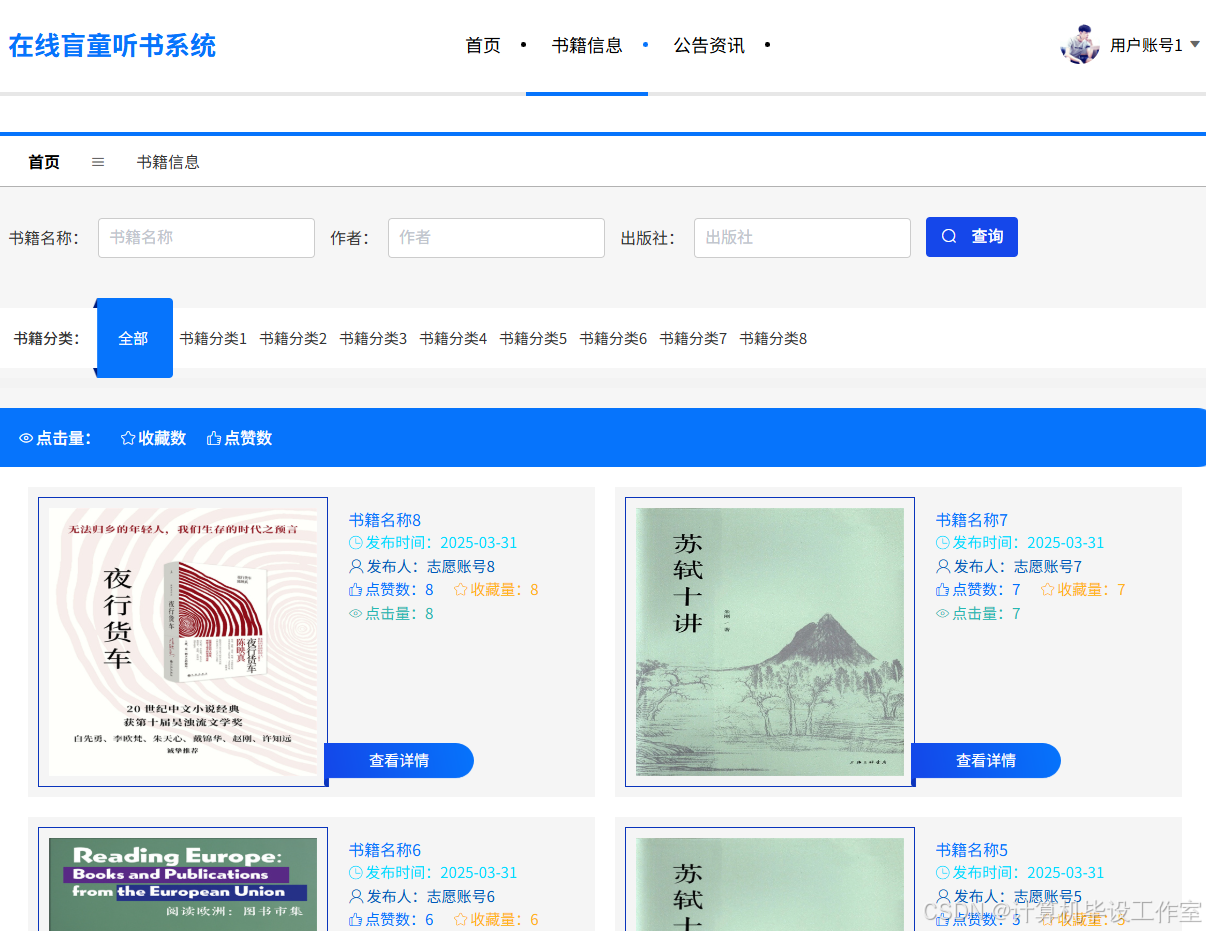The image size is (1206, 931).
Task: Open 公告资讯 in top navigation
Action: point(709,45)
